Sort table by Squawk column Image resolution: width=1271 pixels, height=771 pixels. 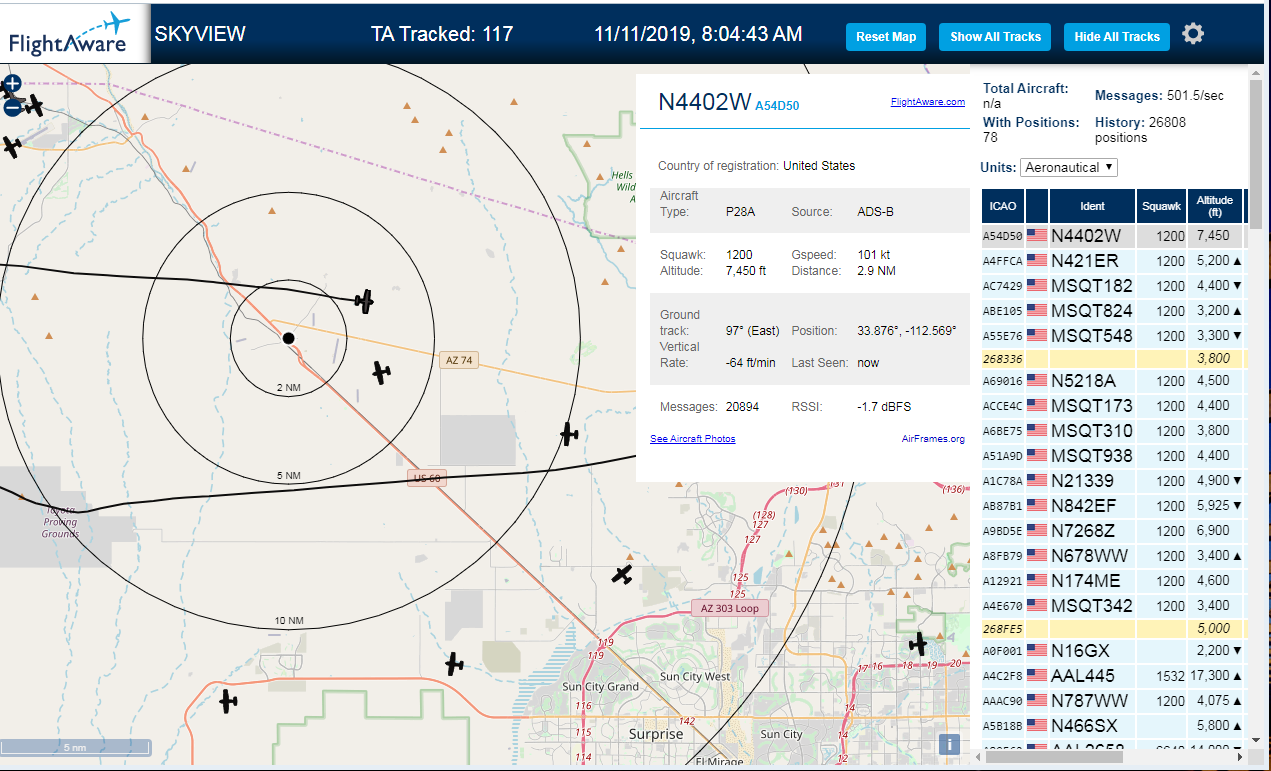1162,206
